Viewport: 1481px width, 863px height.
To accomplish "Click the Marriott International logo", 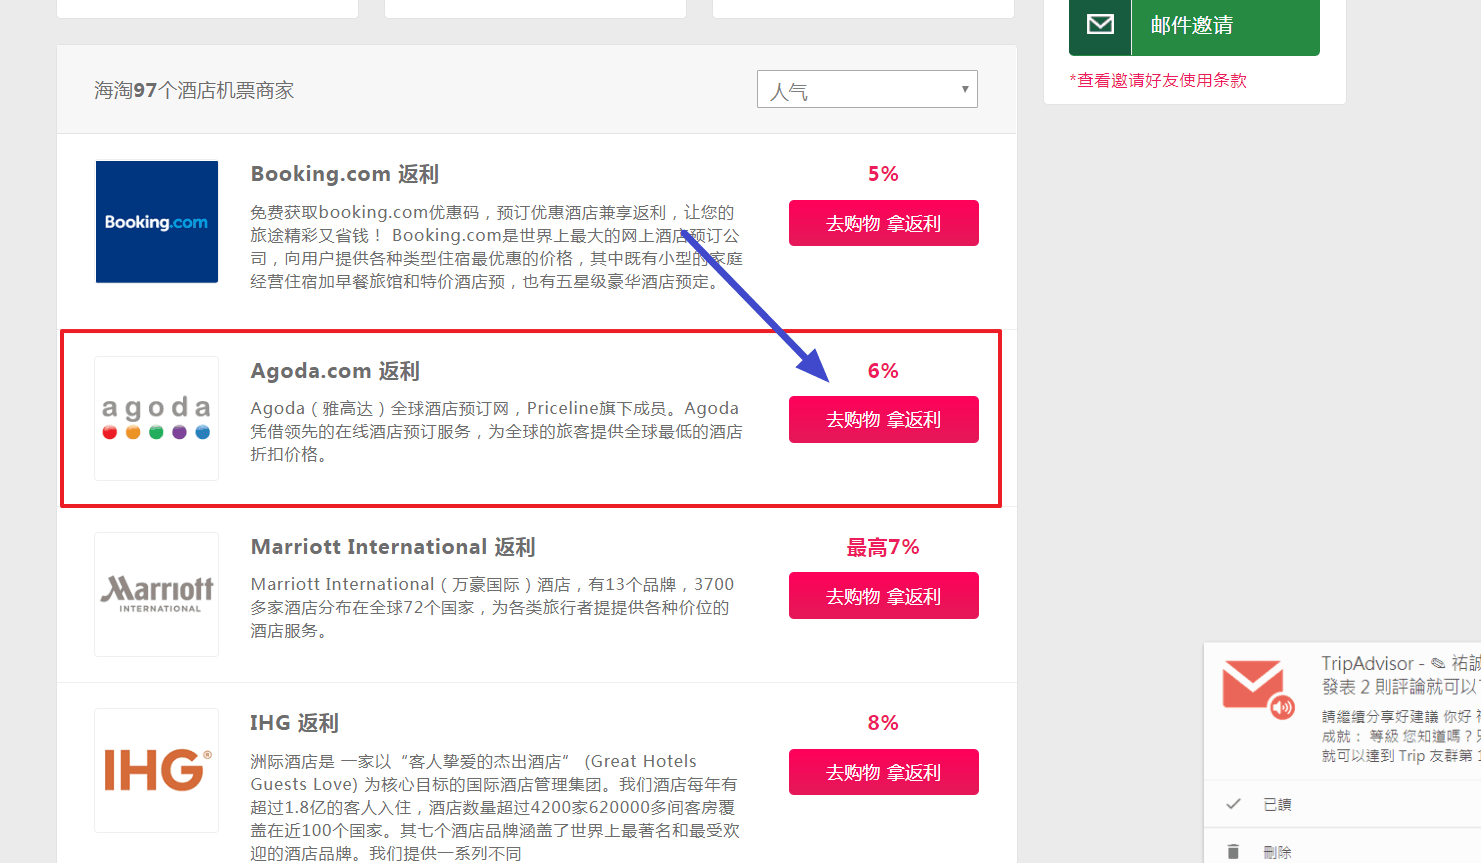I will (157, 594).
